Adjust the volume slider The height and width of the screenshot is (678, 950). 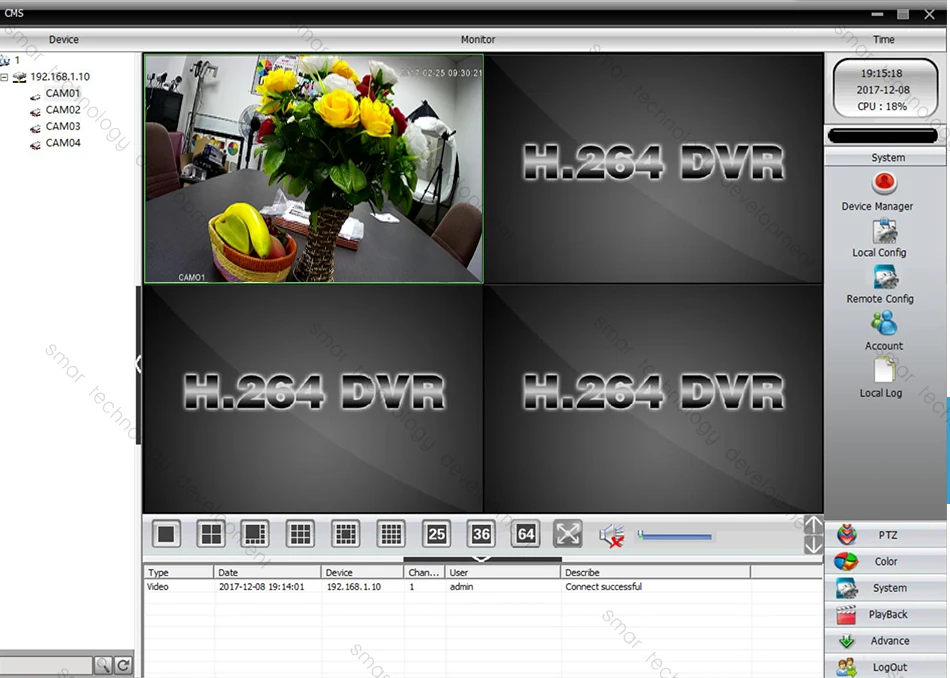click(674, 536)
